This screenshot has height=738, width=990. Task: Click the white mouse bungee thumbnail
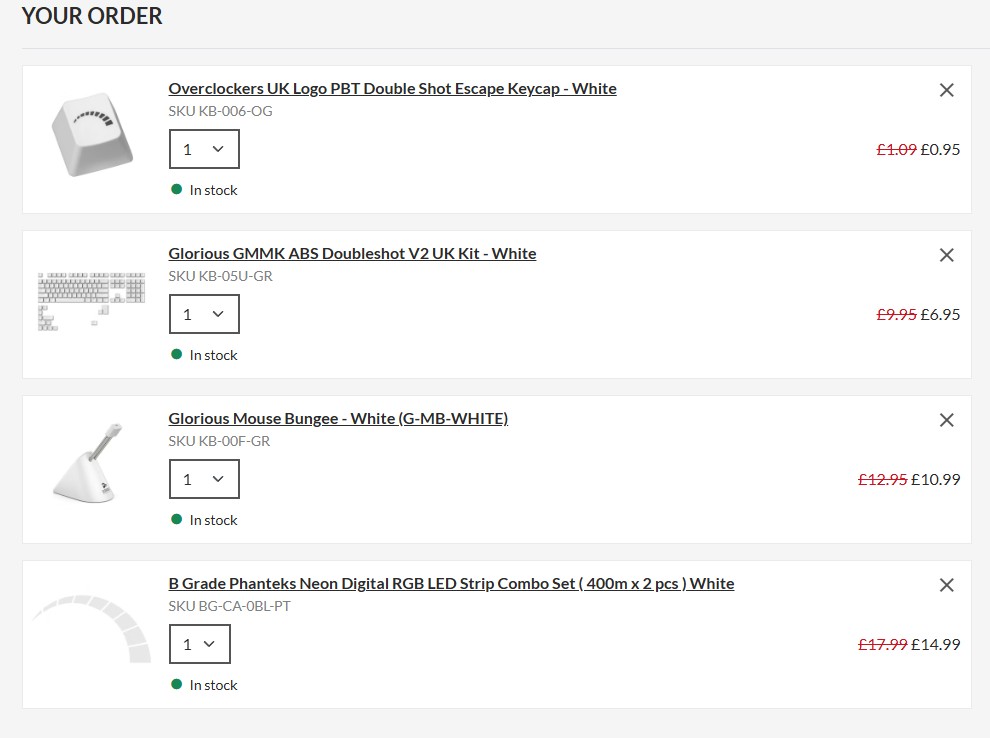tap(88, 463)
